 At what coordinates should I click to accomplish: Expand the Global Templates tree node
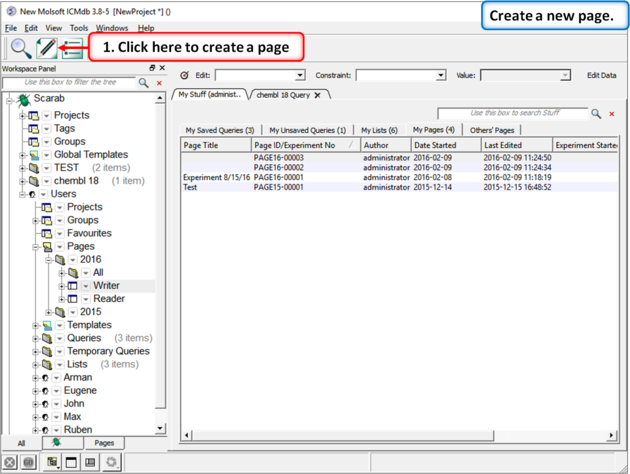click(x=22, y=155)
